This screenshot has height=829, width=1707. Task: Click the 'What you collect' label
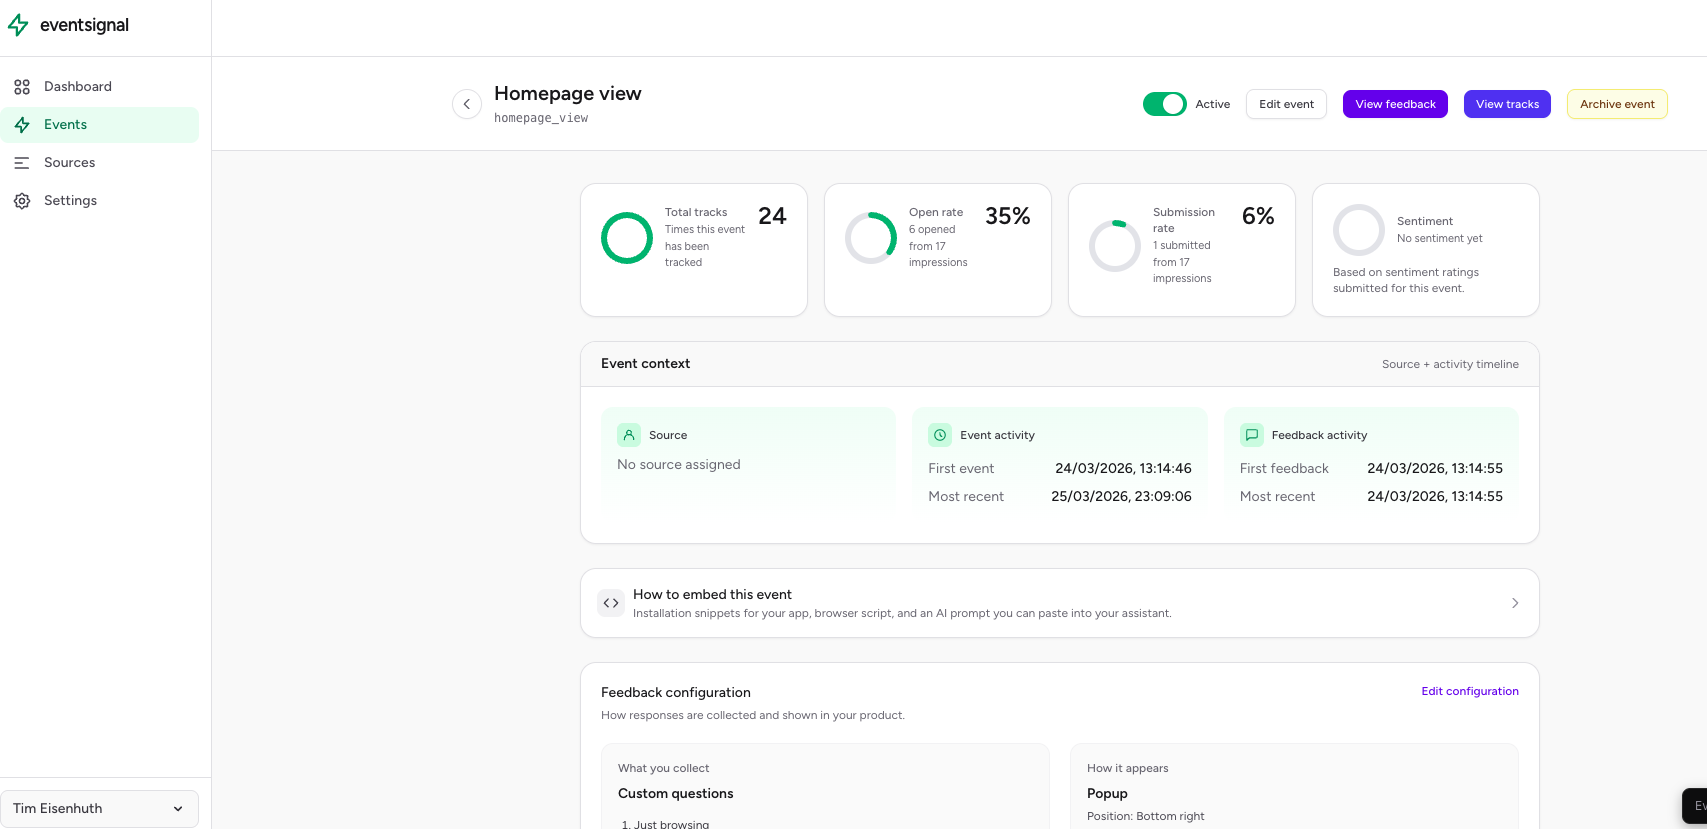tap(663, 768)
